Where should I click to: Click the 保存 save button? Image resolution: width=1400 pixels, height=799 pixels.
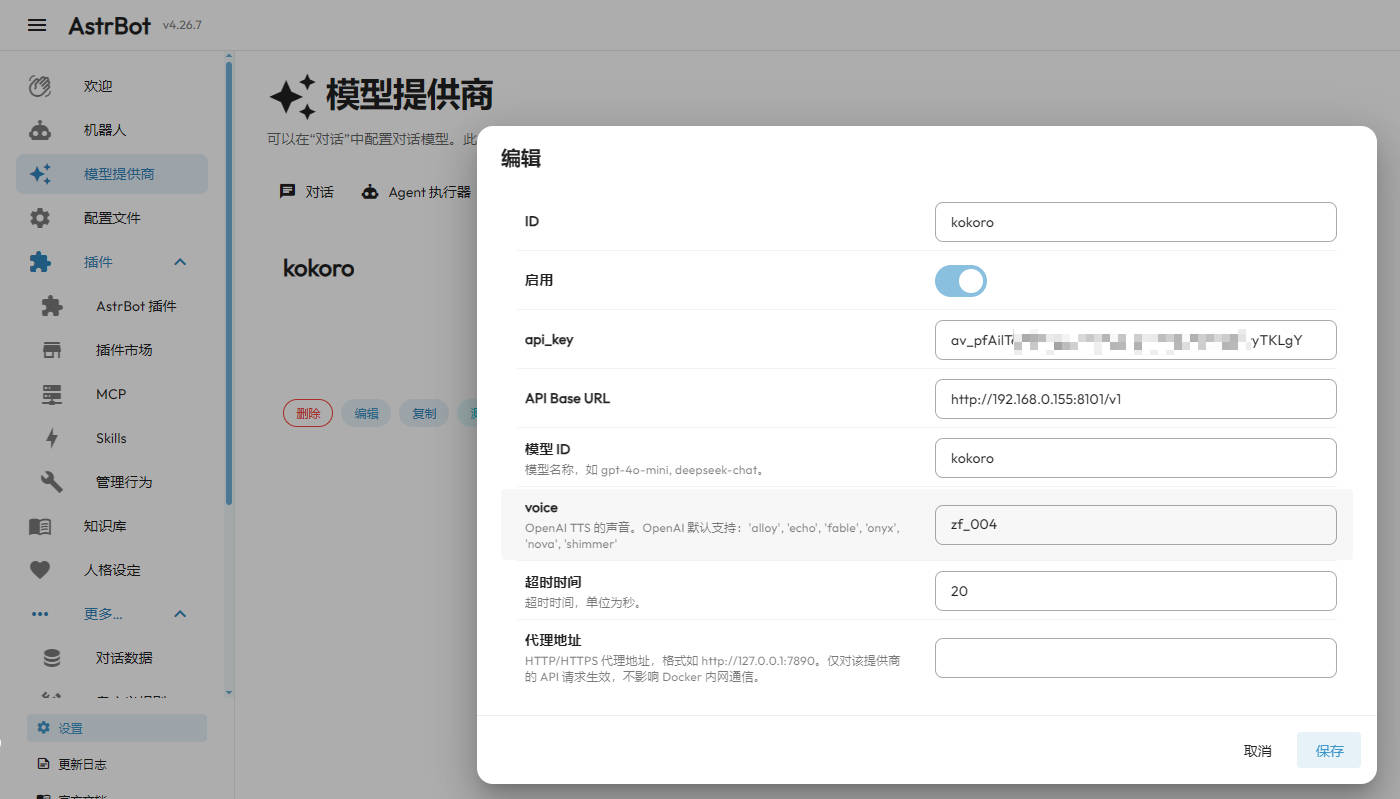tap(1329, 751)
